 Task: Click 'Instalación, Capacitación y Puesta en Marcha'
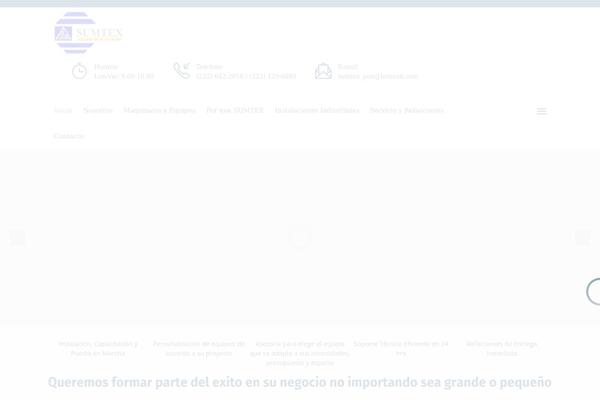tap(98, 349)
